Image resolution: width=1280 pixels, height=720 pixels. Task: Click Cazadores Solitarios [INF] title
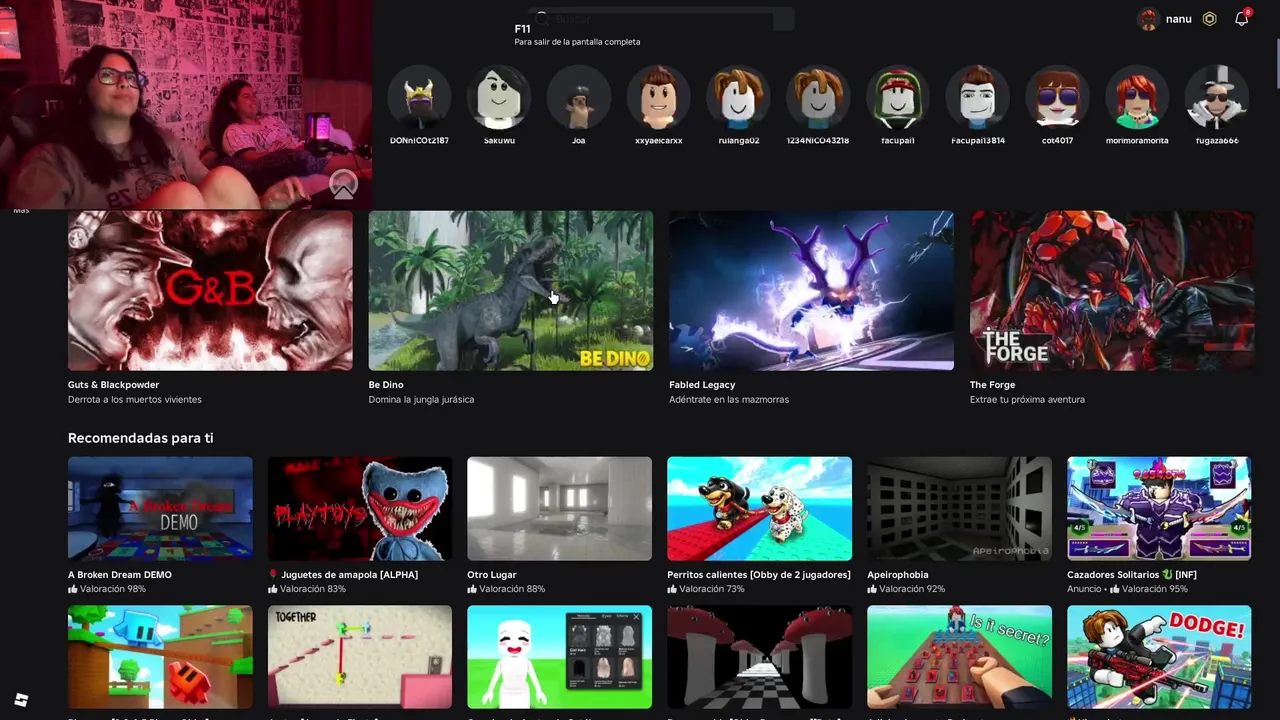[1132, 575]
